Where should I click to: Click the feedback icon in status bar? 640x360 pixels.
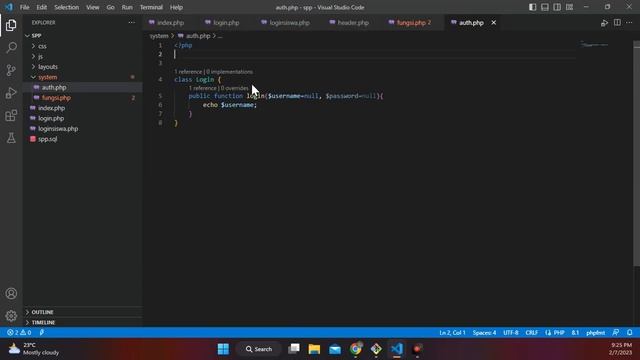[616, 333]
